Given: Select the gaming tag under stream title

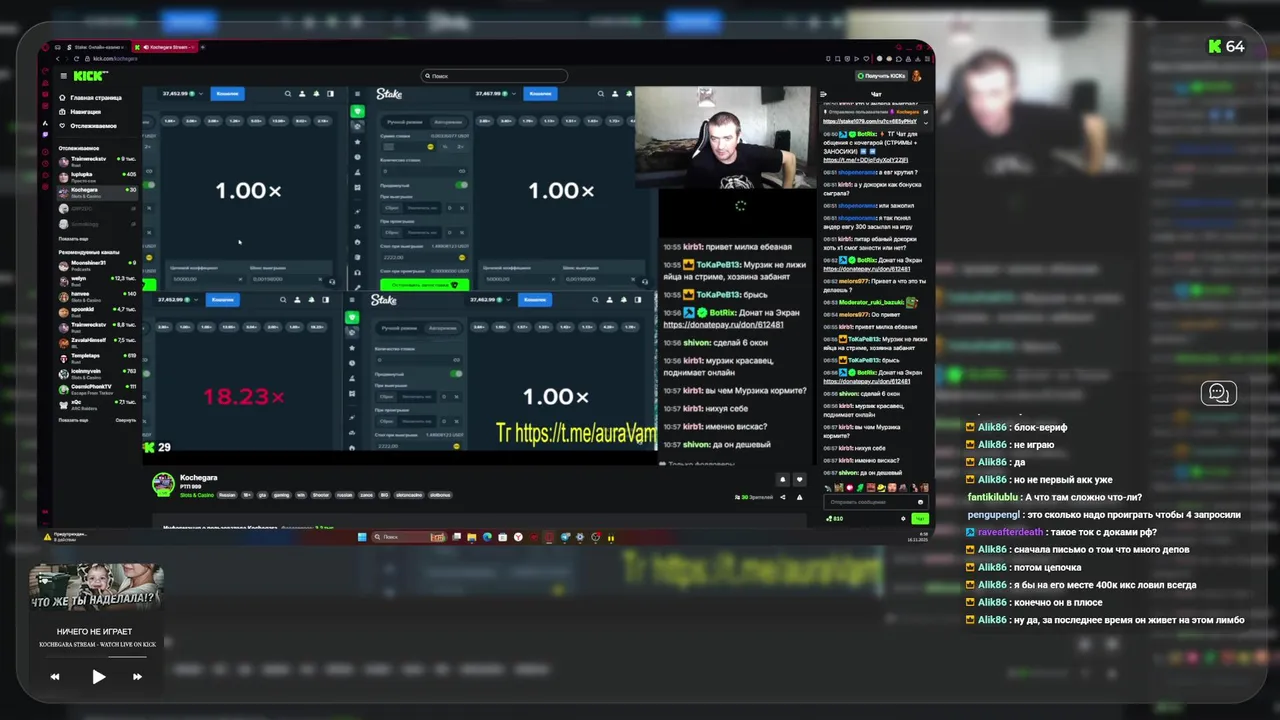Looking at the screenshot, I should tap(284, 495).
